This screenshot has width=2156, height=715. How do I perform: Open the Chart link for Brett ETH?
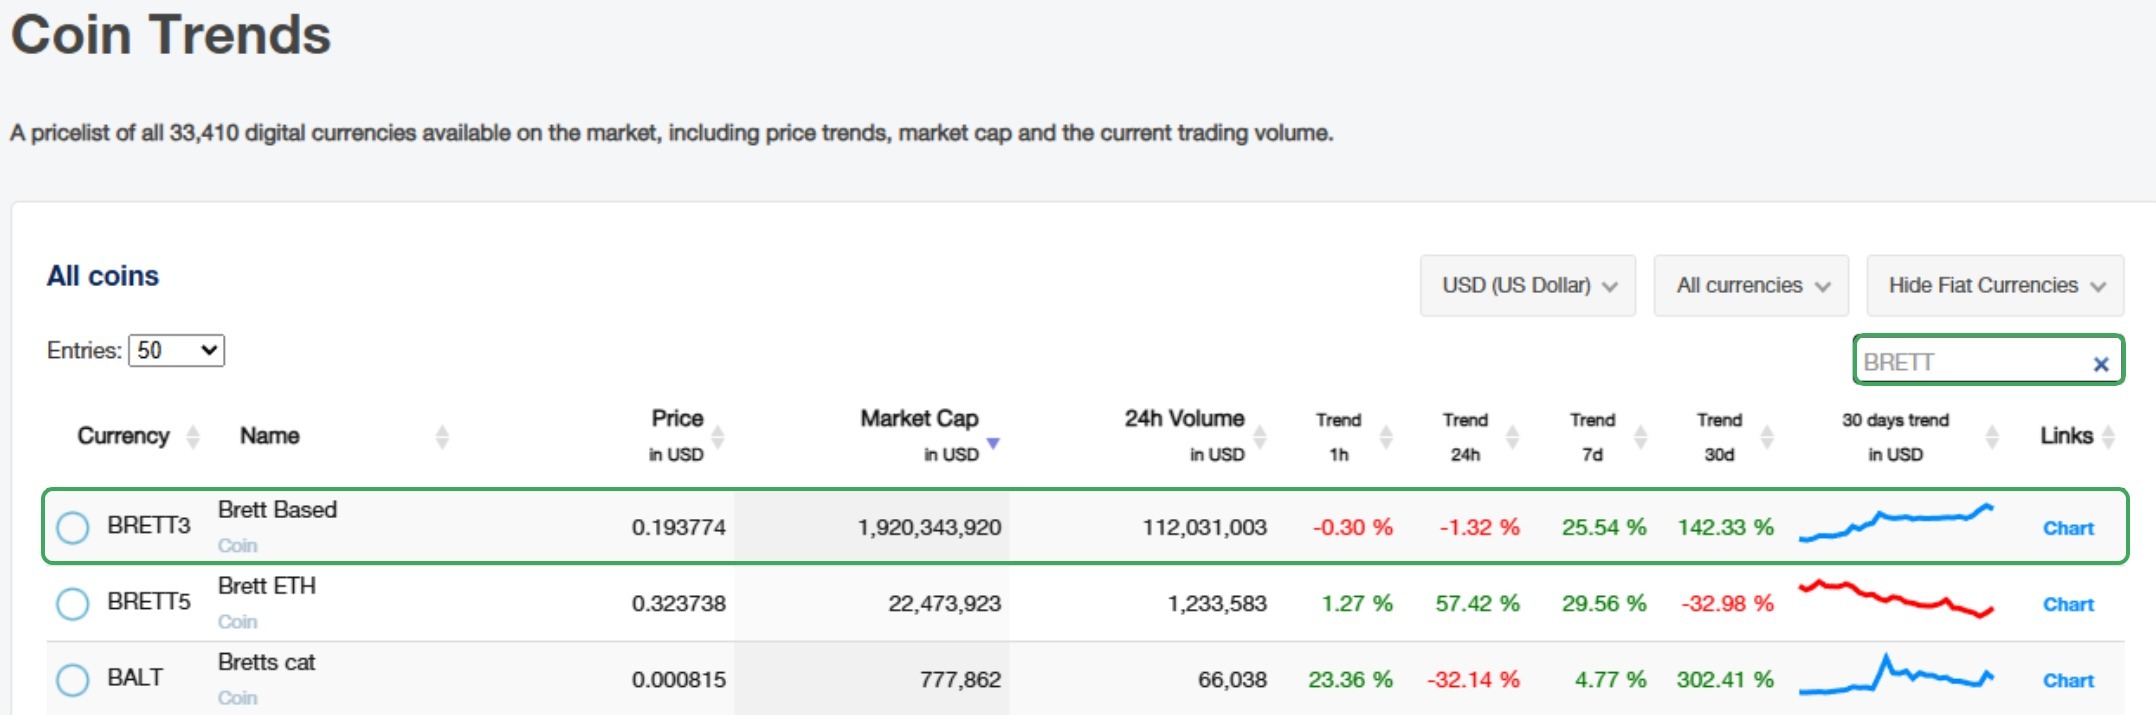click(x=2068, y=604)
